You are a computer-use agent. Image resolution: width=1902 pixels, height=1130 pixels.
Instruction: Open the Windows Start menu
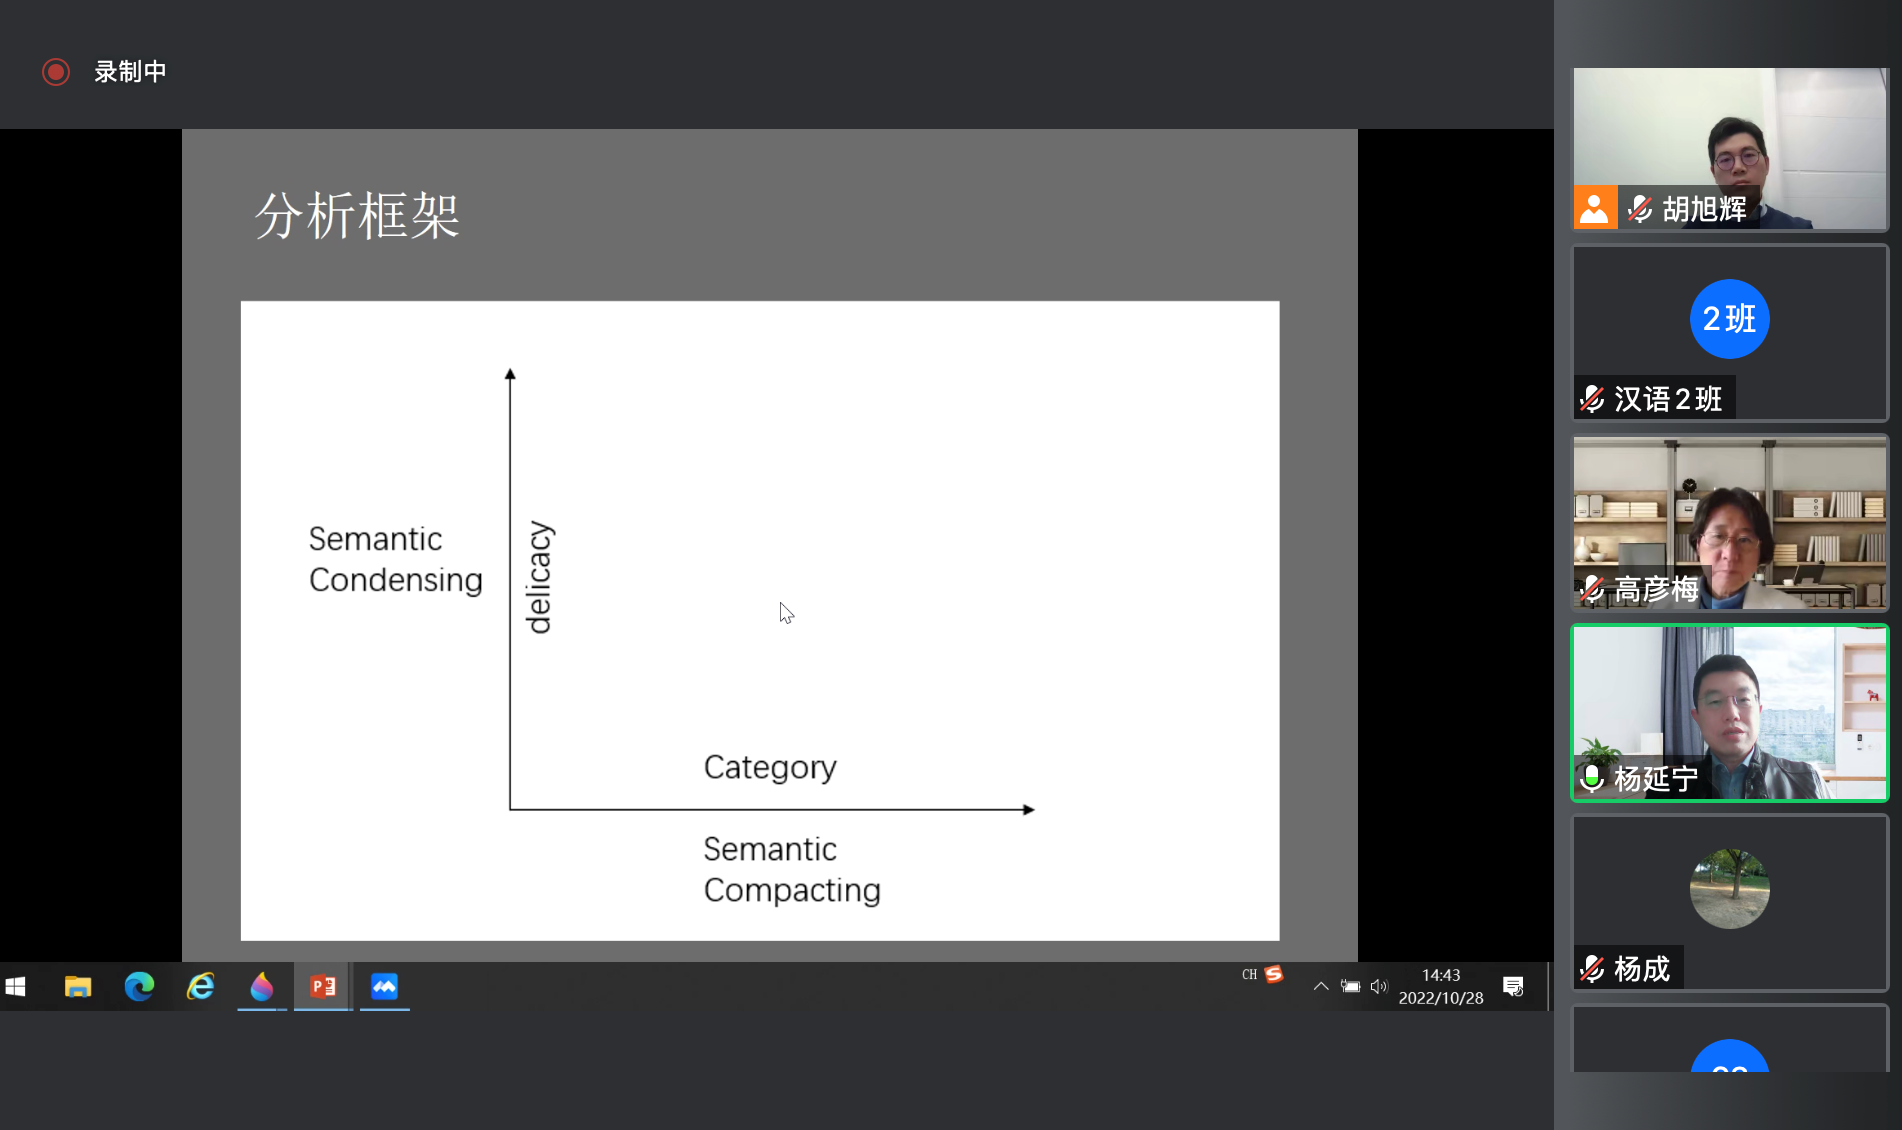pos(16,987)
